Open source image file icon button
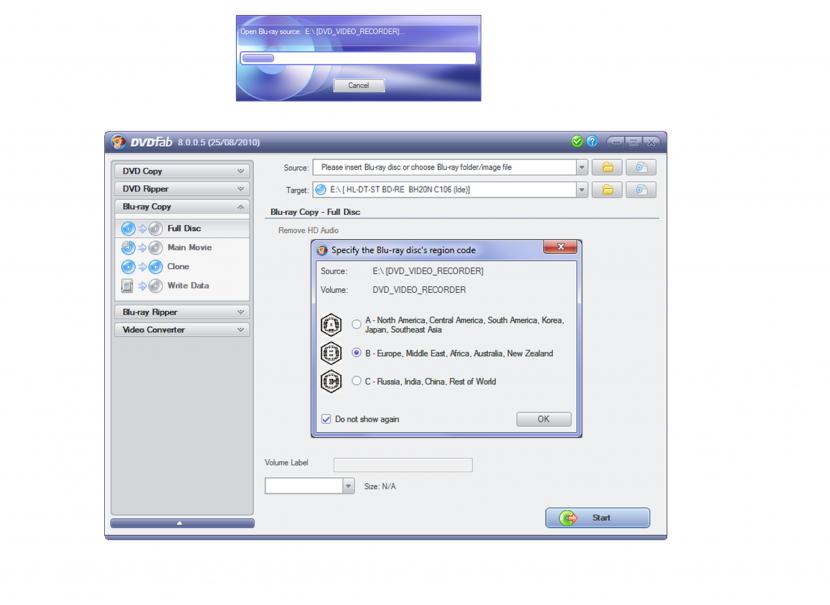The height and width of the screenshot is (605, 830). pyautogui.click(x=641, y=167)
